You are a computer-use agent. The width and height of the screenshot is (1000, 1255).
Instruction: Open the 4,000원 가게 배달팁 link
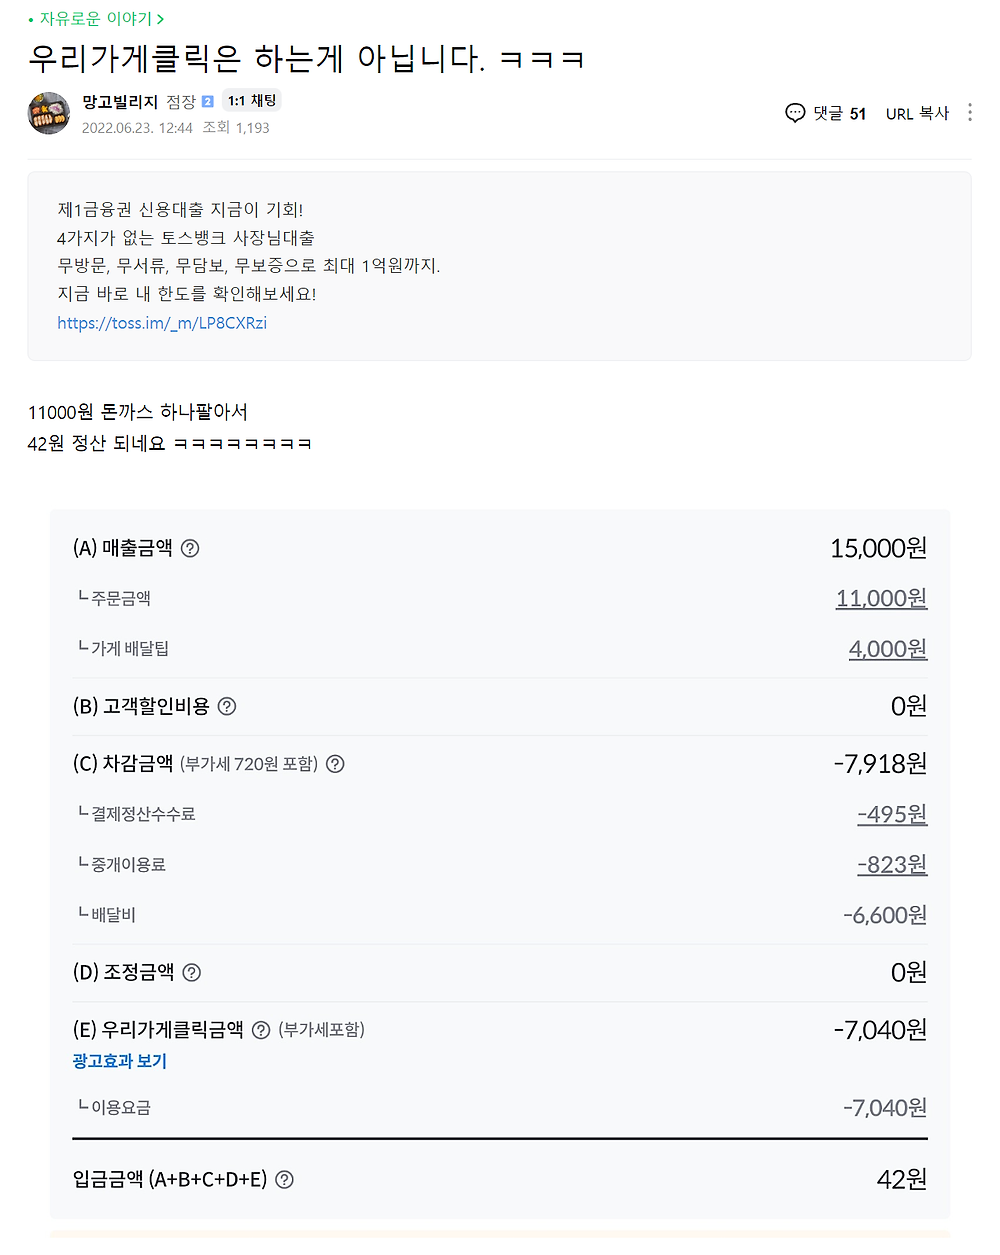[887, 649]
